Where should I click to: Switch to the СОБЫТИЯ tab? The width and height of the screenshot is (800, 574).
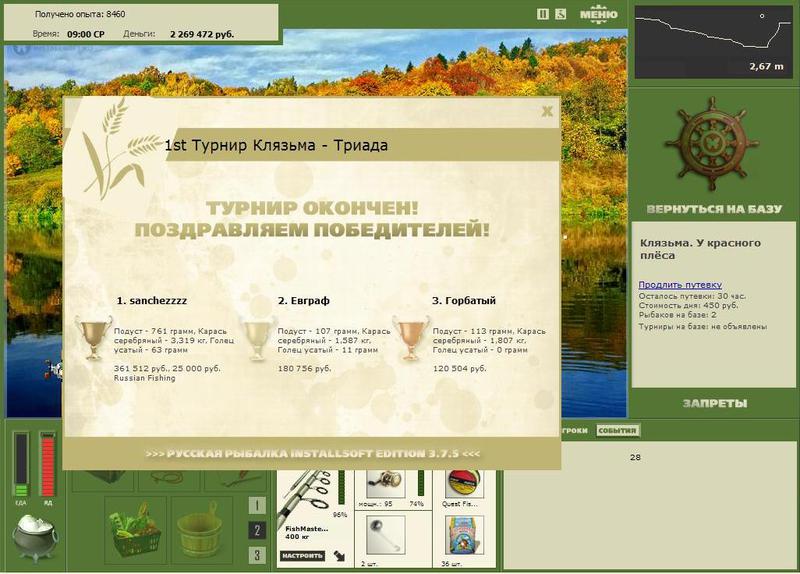617,431
